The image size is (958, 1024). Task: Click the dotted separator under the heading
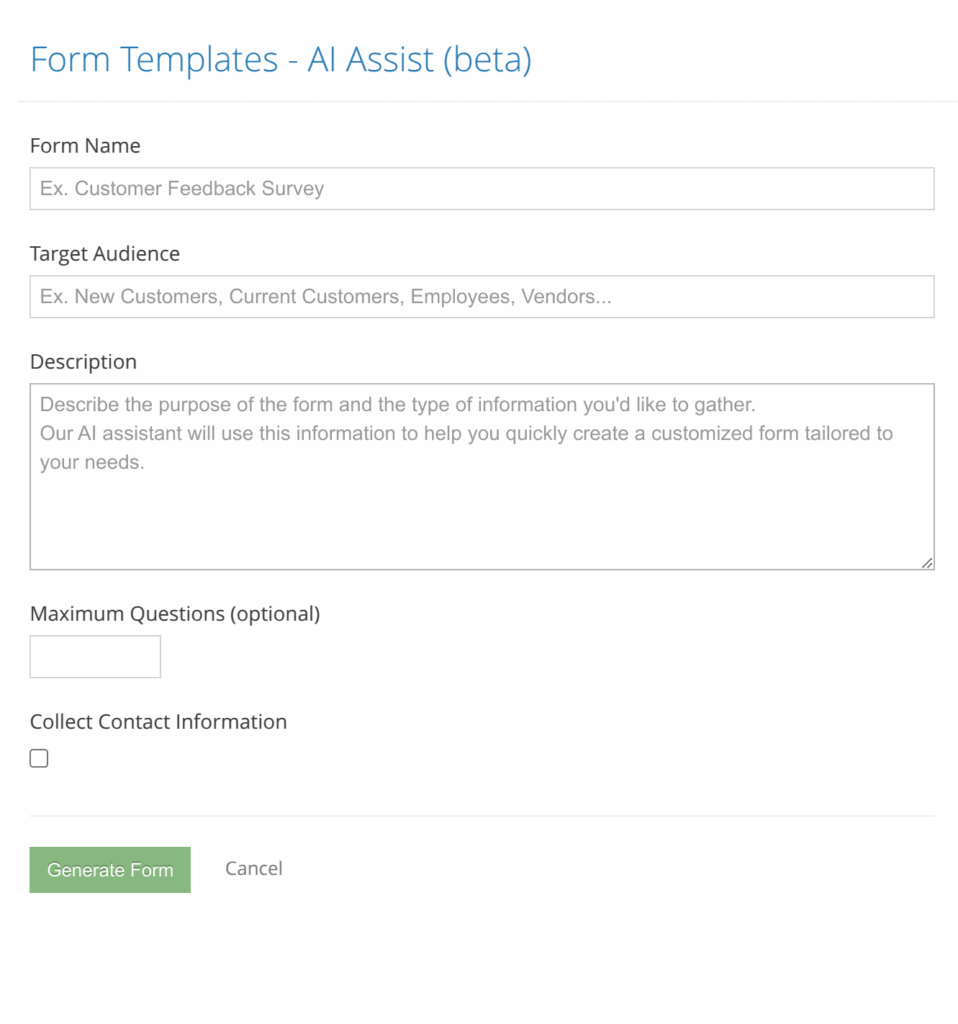point(487,101)
